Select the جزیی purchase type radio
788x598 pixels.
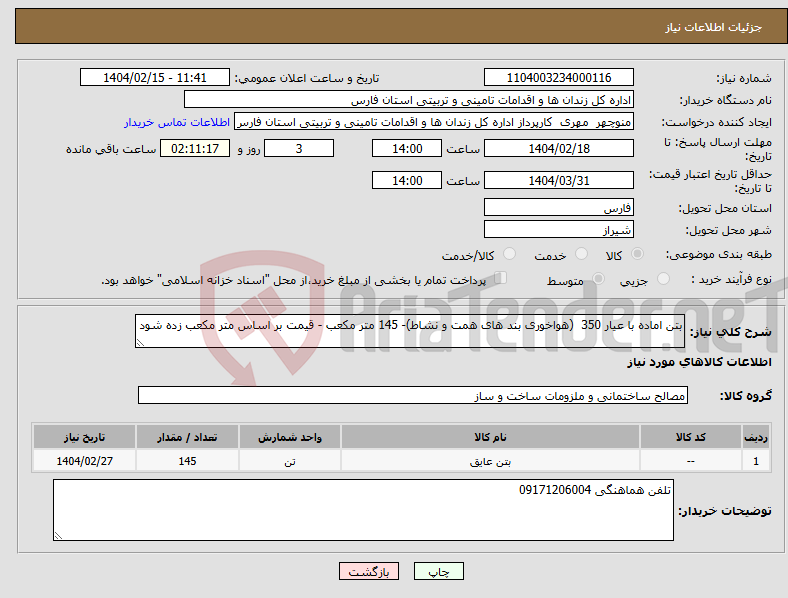pyautogui.click(x=663, y=278)
